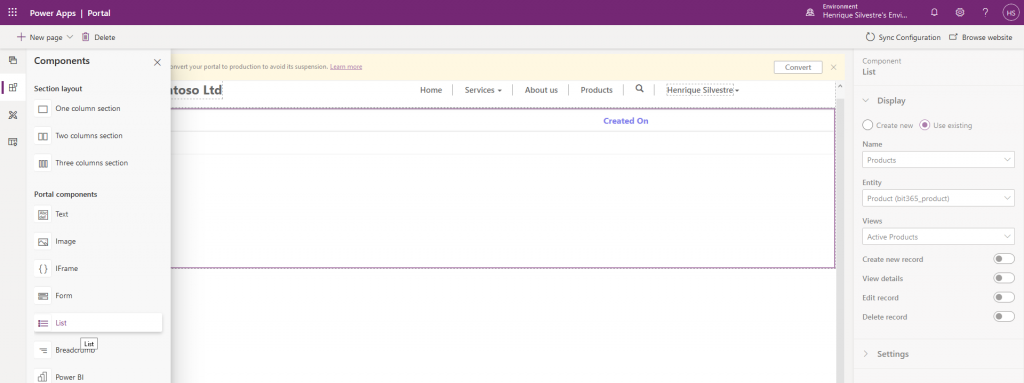Viewport: 1024px width, 383px height.
Task: Open the environment picker icon
Action: click(810, 12)
